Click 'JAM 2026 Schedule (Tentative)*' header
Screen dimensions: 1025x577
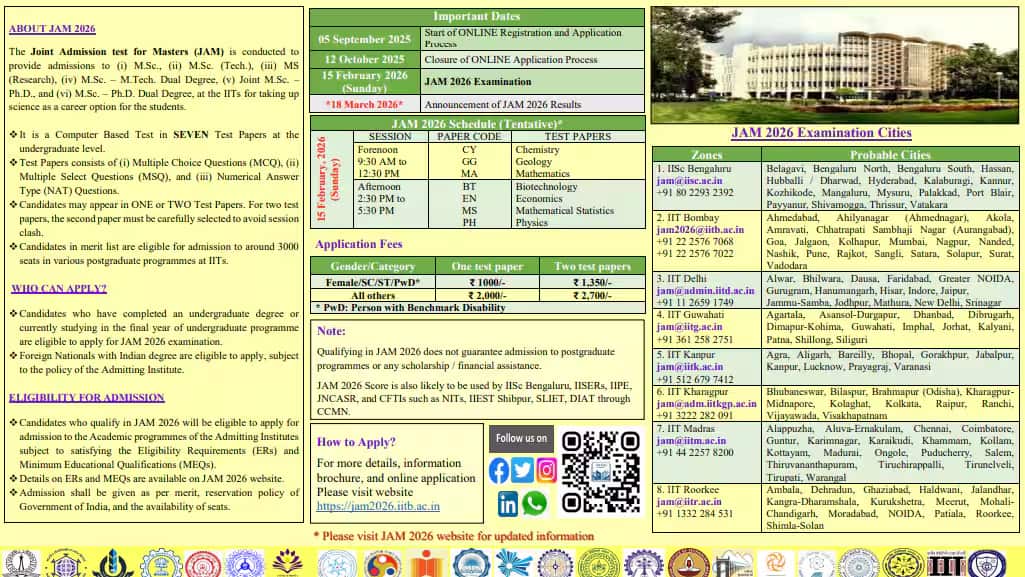pos(477,124)
